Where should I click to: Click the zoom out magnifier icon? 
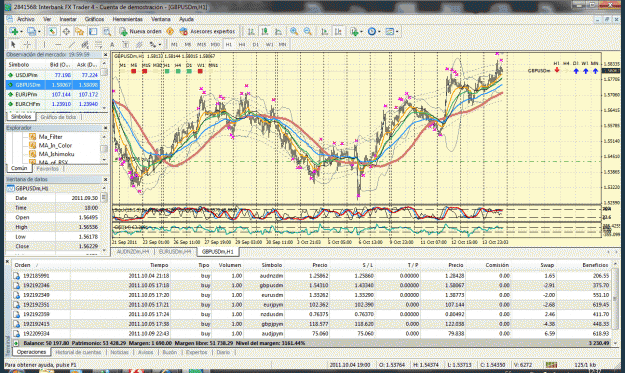(307, 31)
